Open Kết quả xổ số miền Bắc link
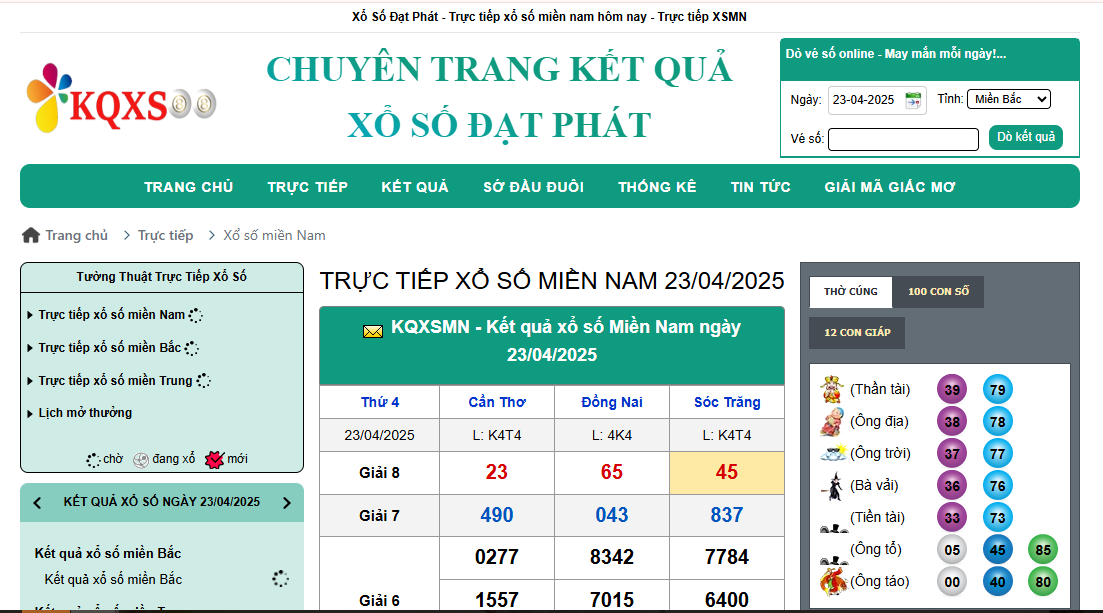This screenshot has width=1103, height=613. pyautogui.click(x=113, y=579)
